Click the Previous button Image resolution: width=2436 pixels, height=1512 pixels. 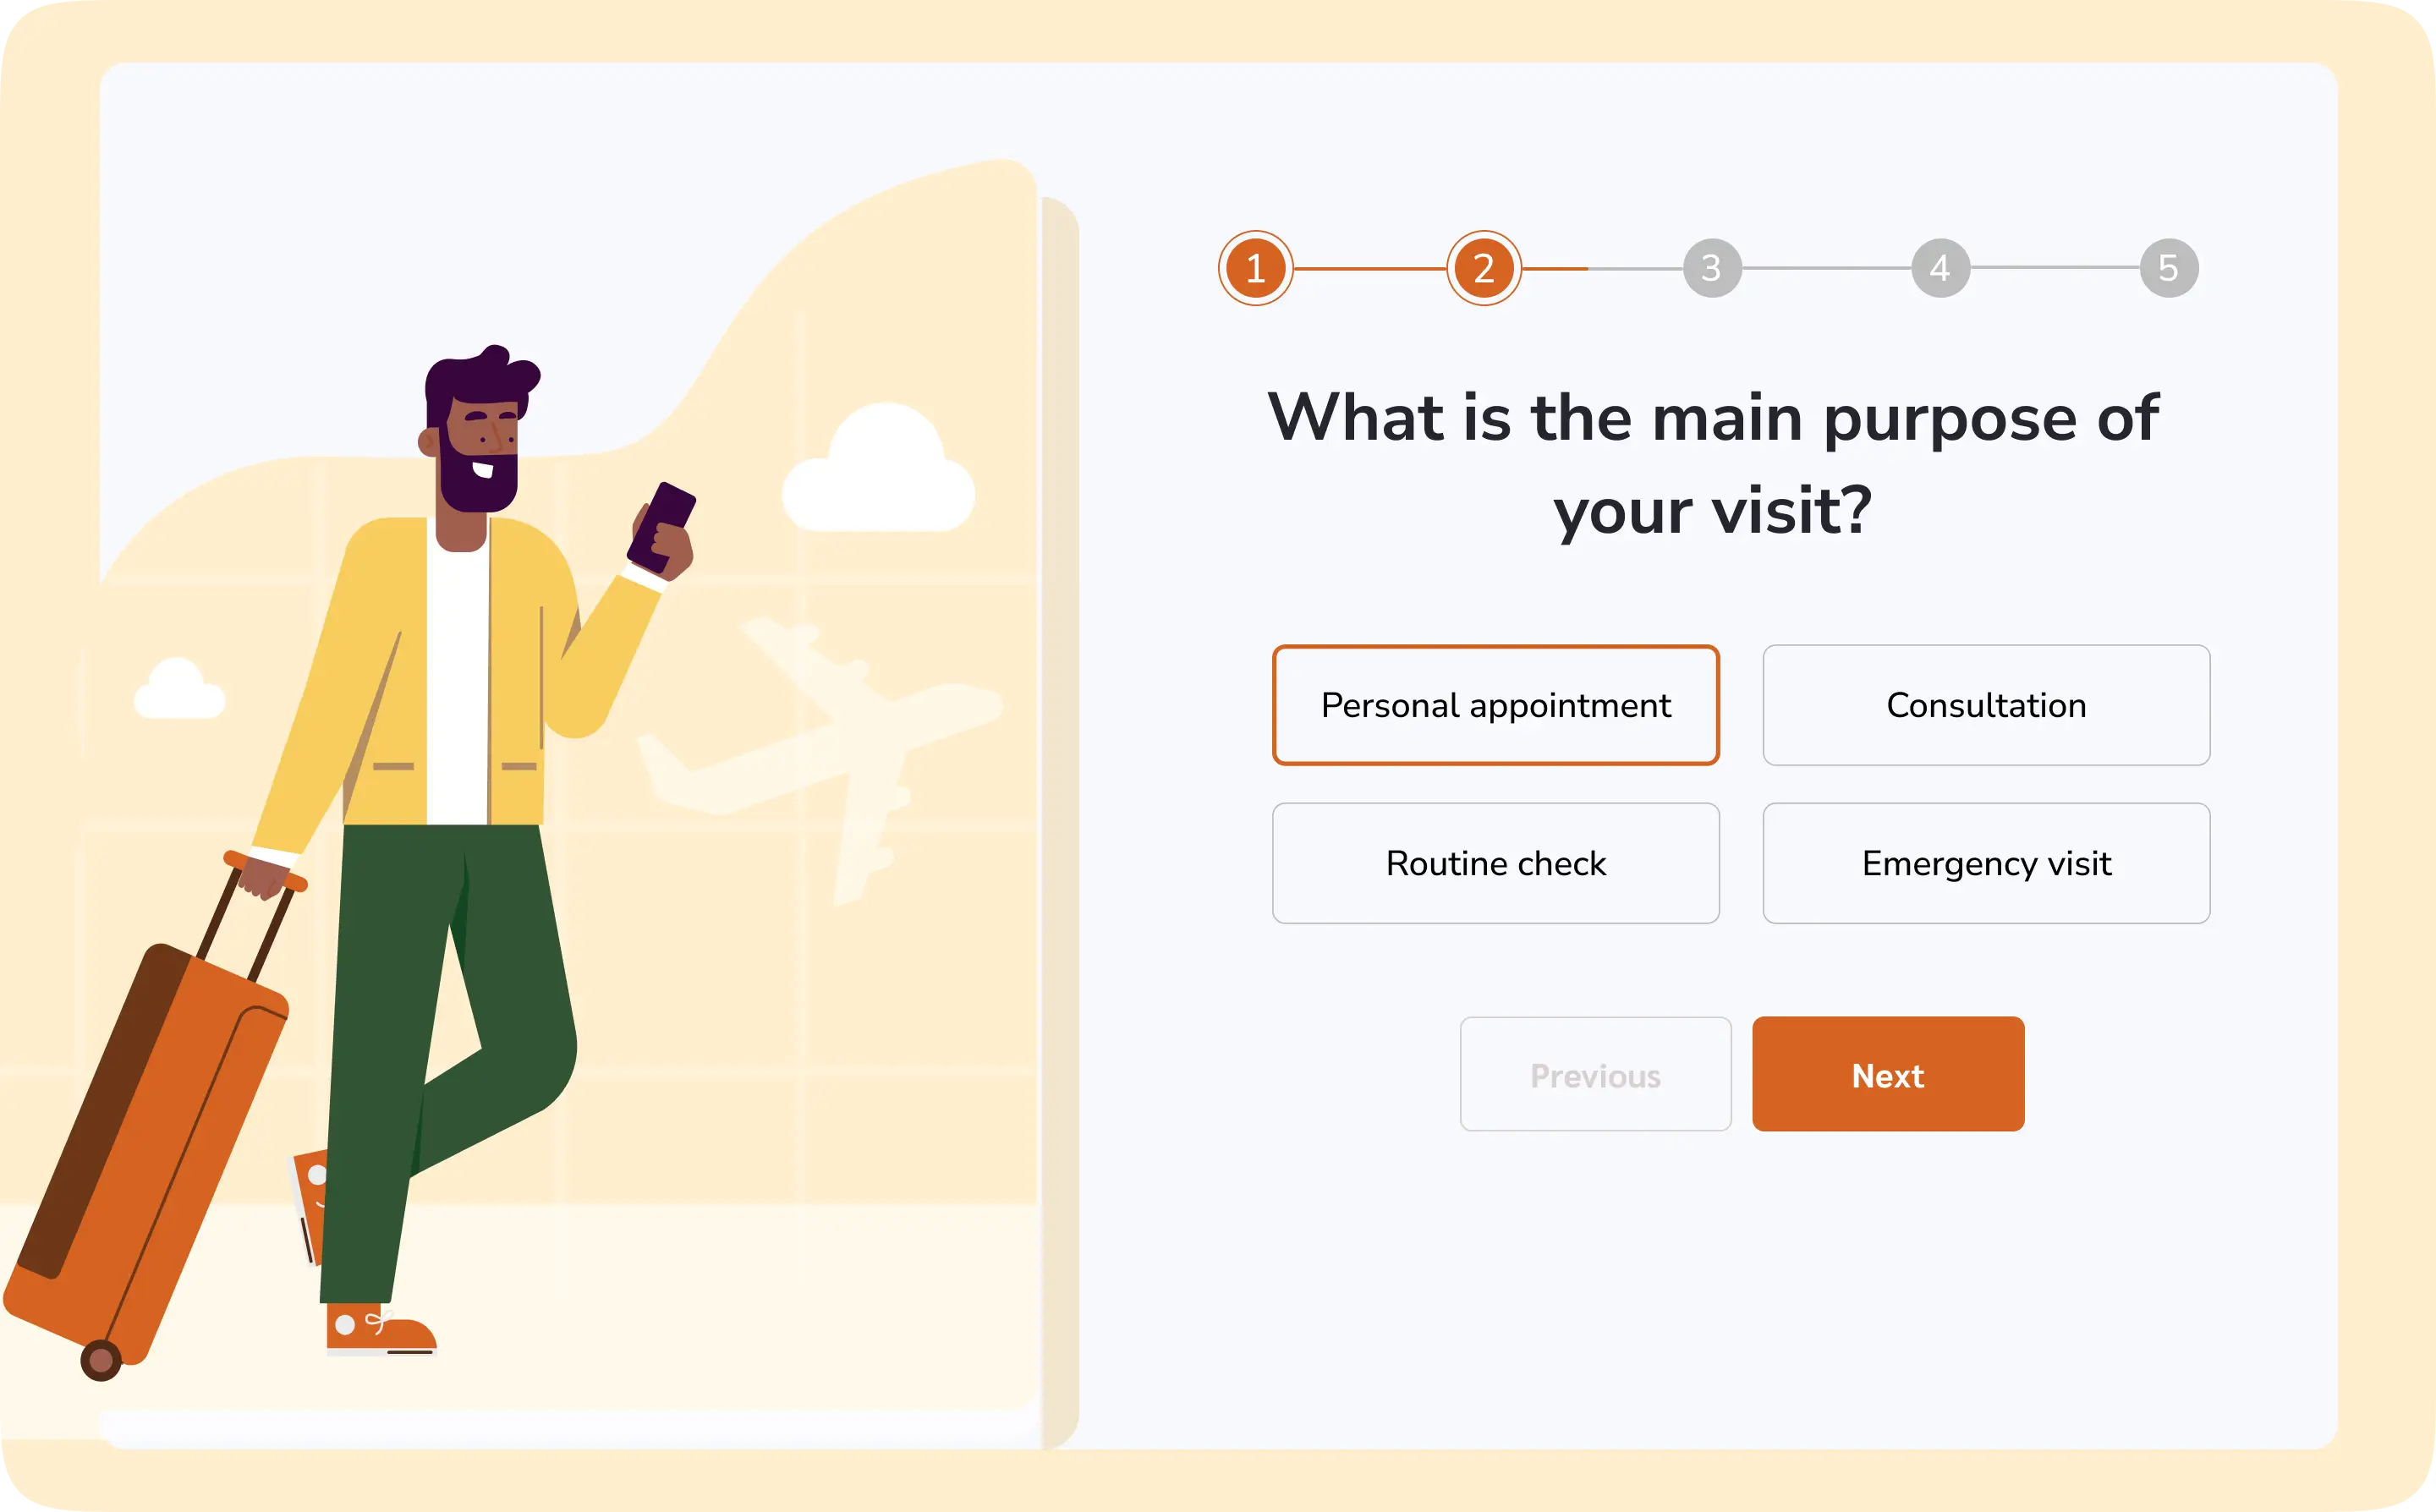[1595, 1074]
